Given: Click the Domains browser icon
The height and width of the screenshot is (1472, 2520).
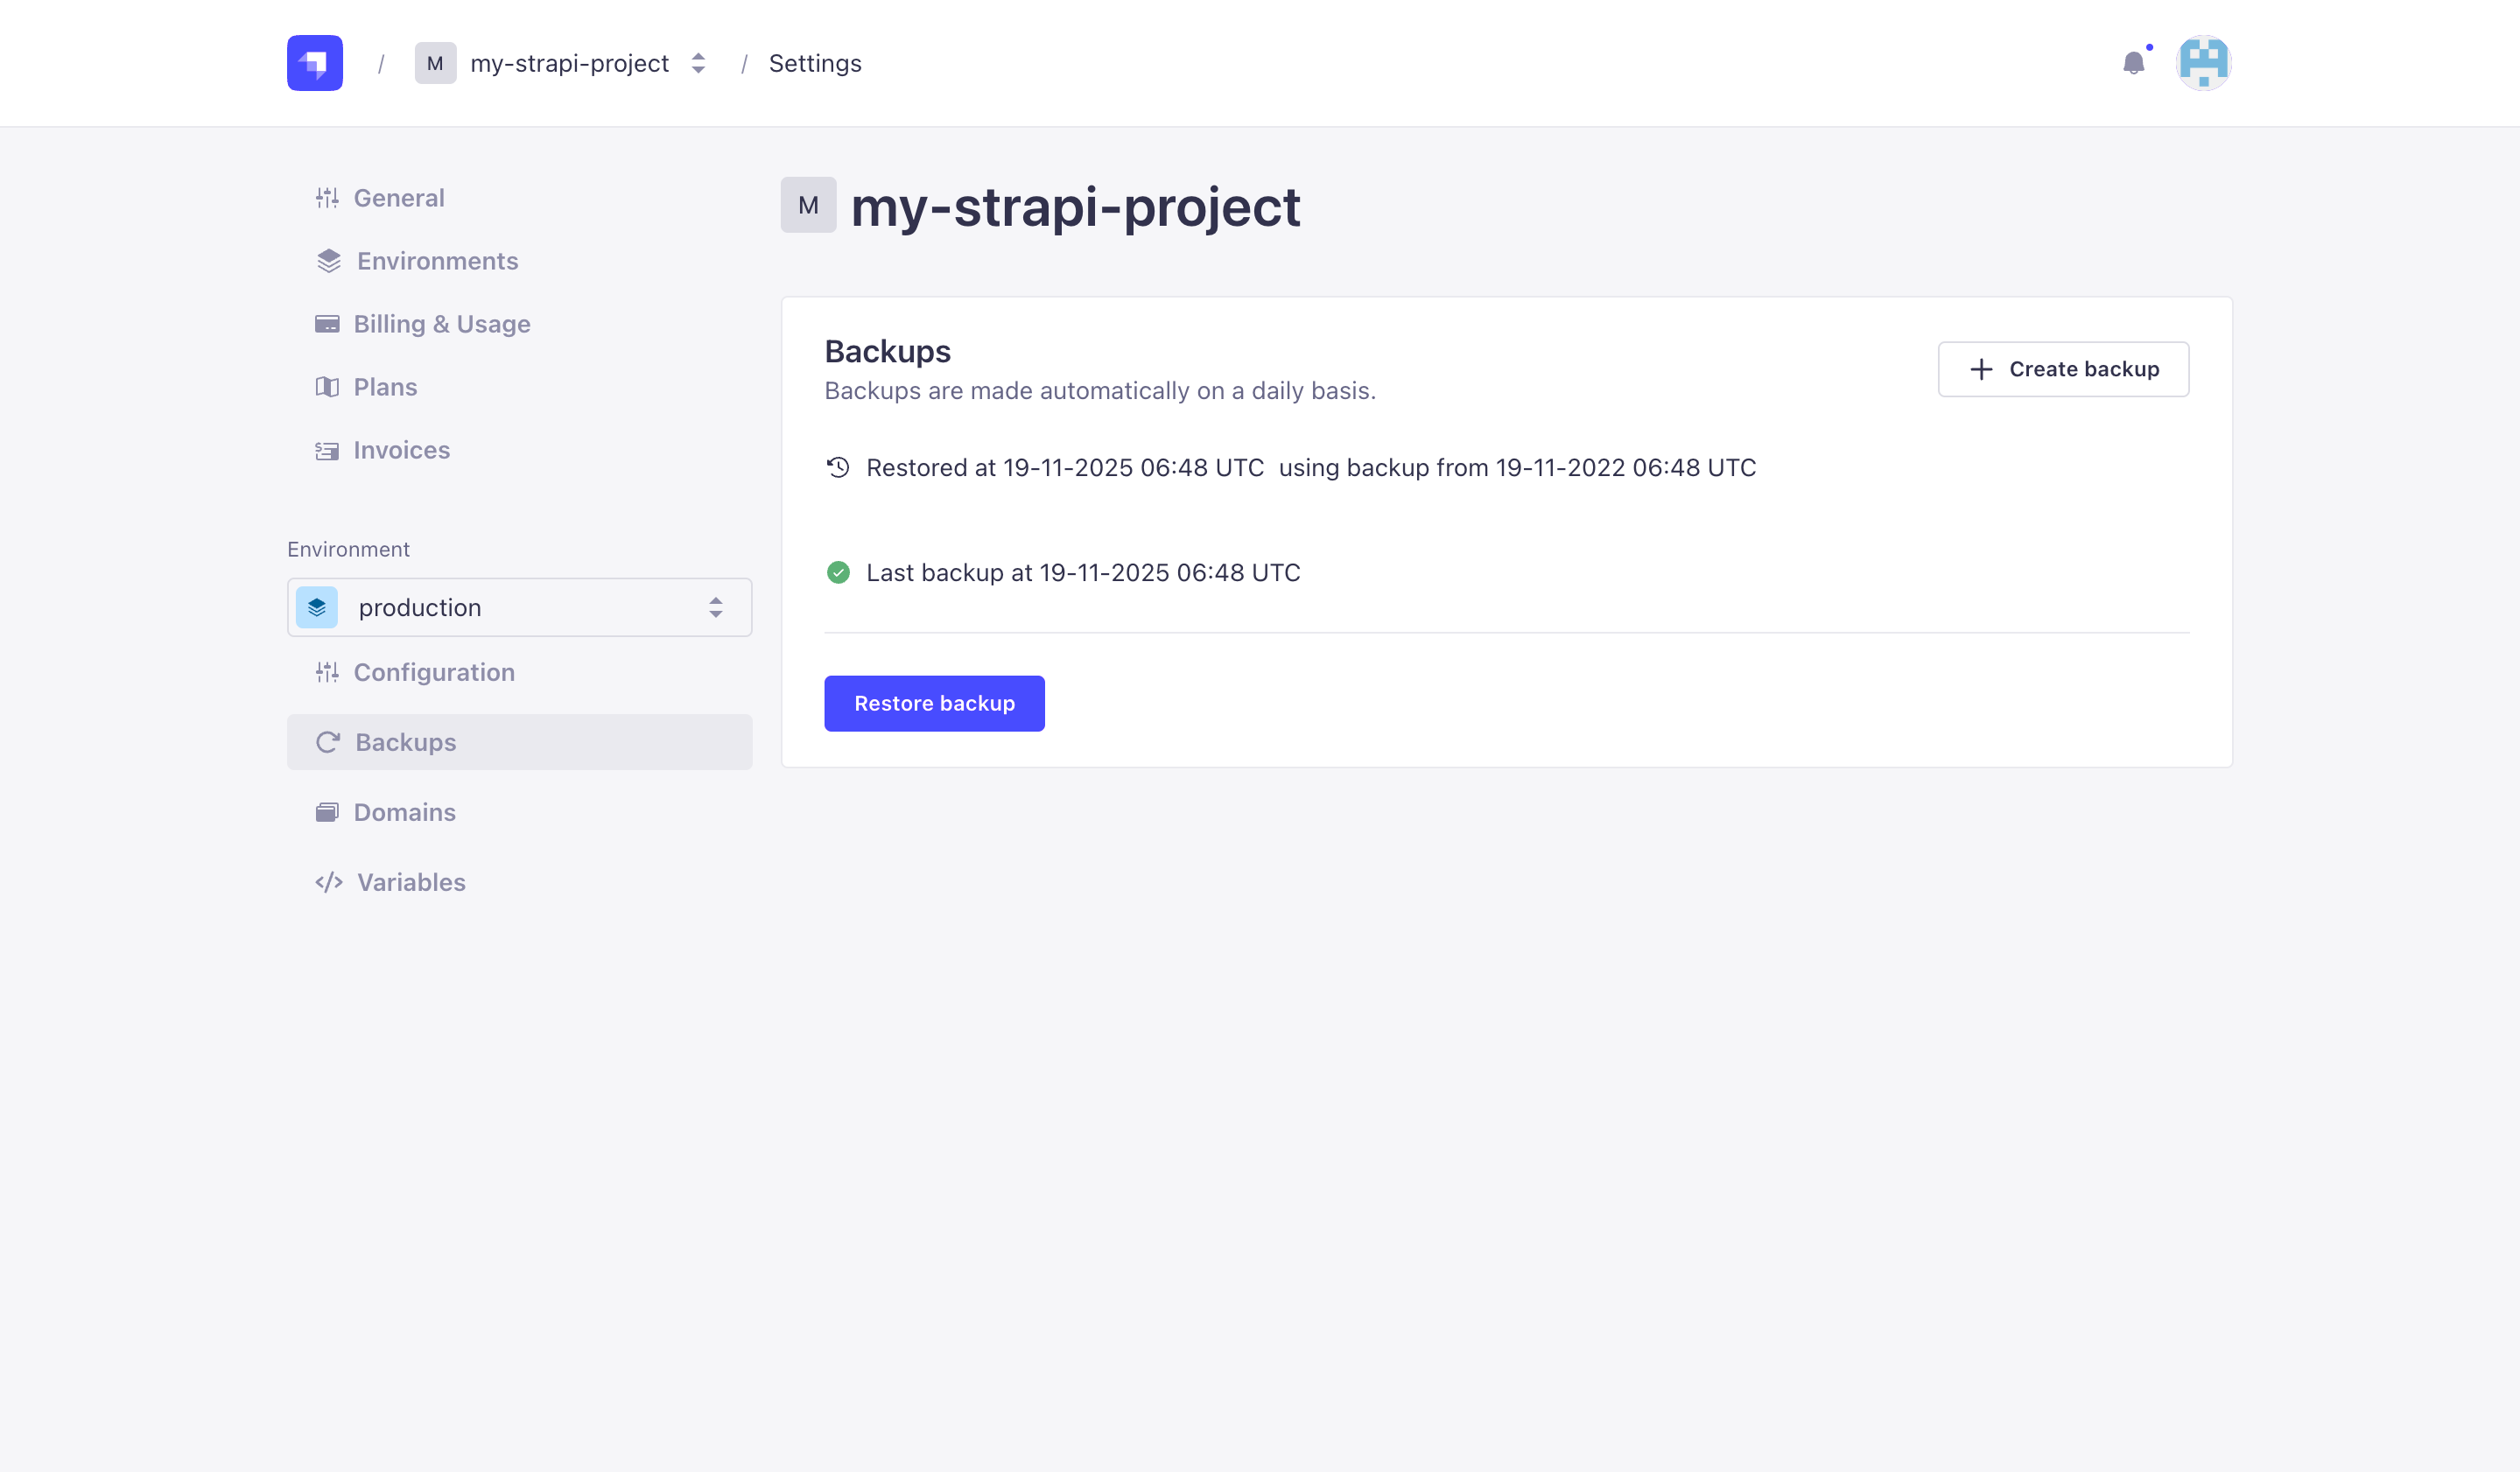Looking at the screenshot, I should tap(327, 812).
